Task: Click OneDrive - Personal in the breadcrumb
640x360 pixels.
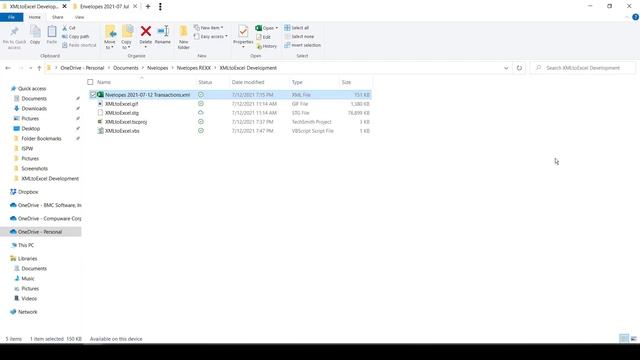Action: 82,68
